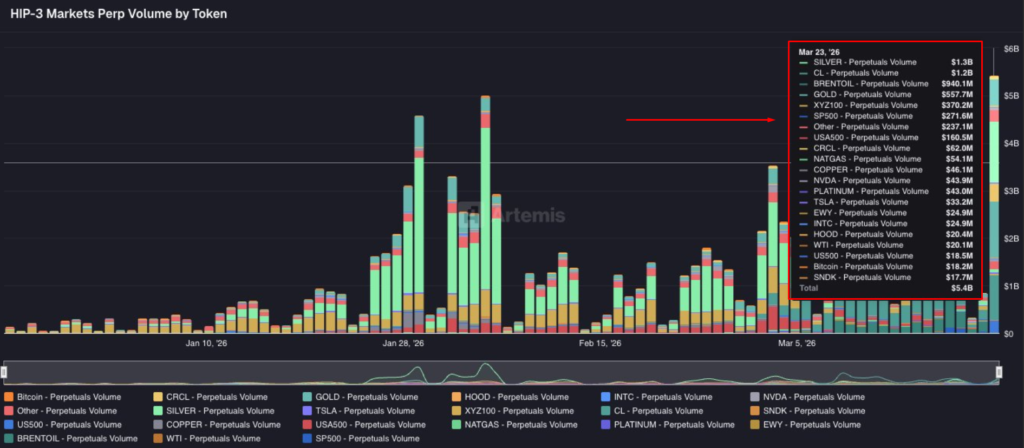Click the INTC legend color icon
The width and height of the screenshot is (1024, 448).
(605, 397)
